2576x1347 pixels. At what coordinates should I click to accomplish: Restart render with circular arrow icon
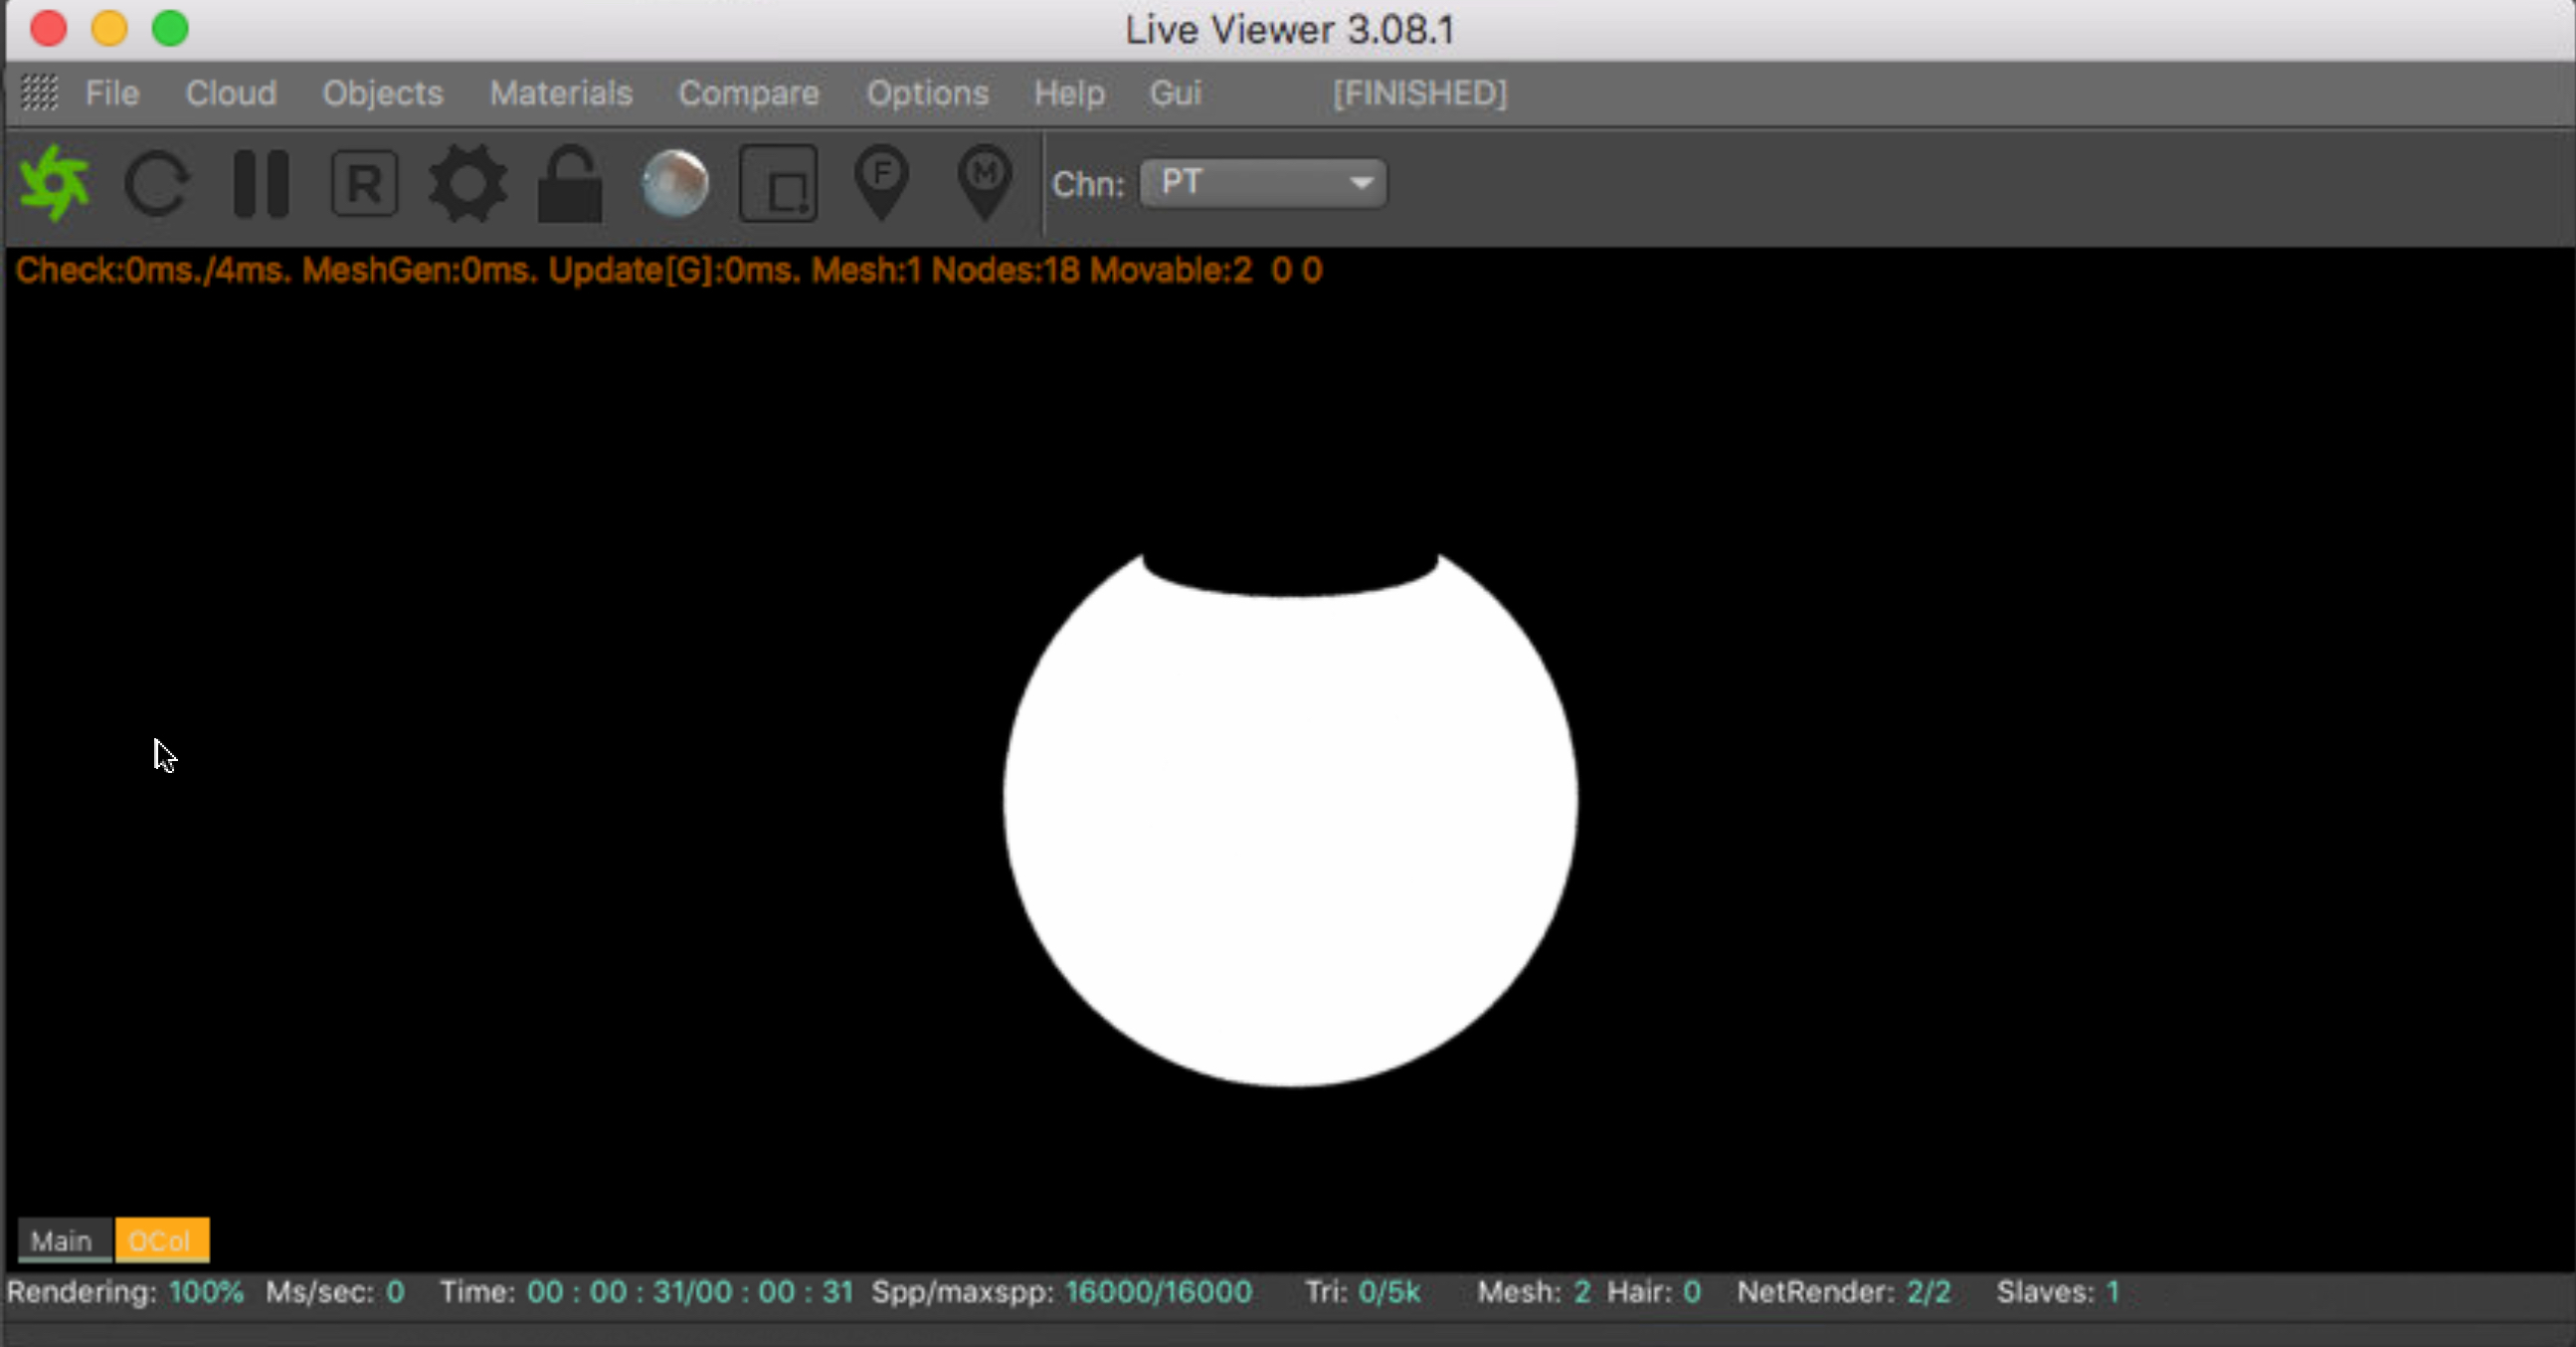click(x=157, y=184)
